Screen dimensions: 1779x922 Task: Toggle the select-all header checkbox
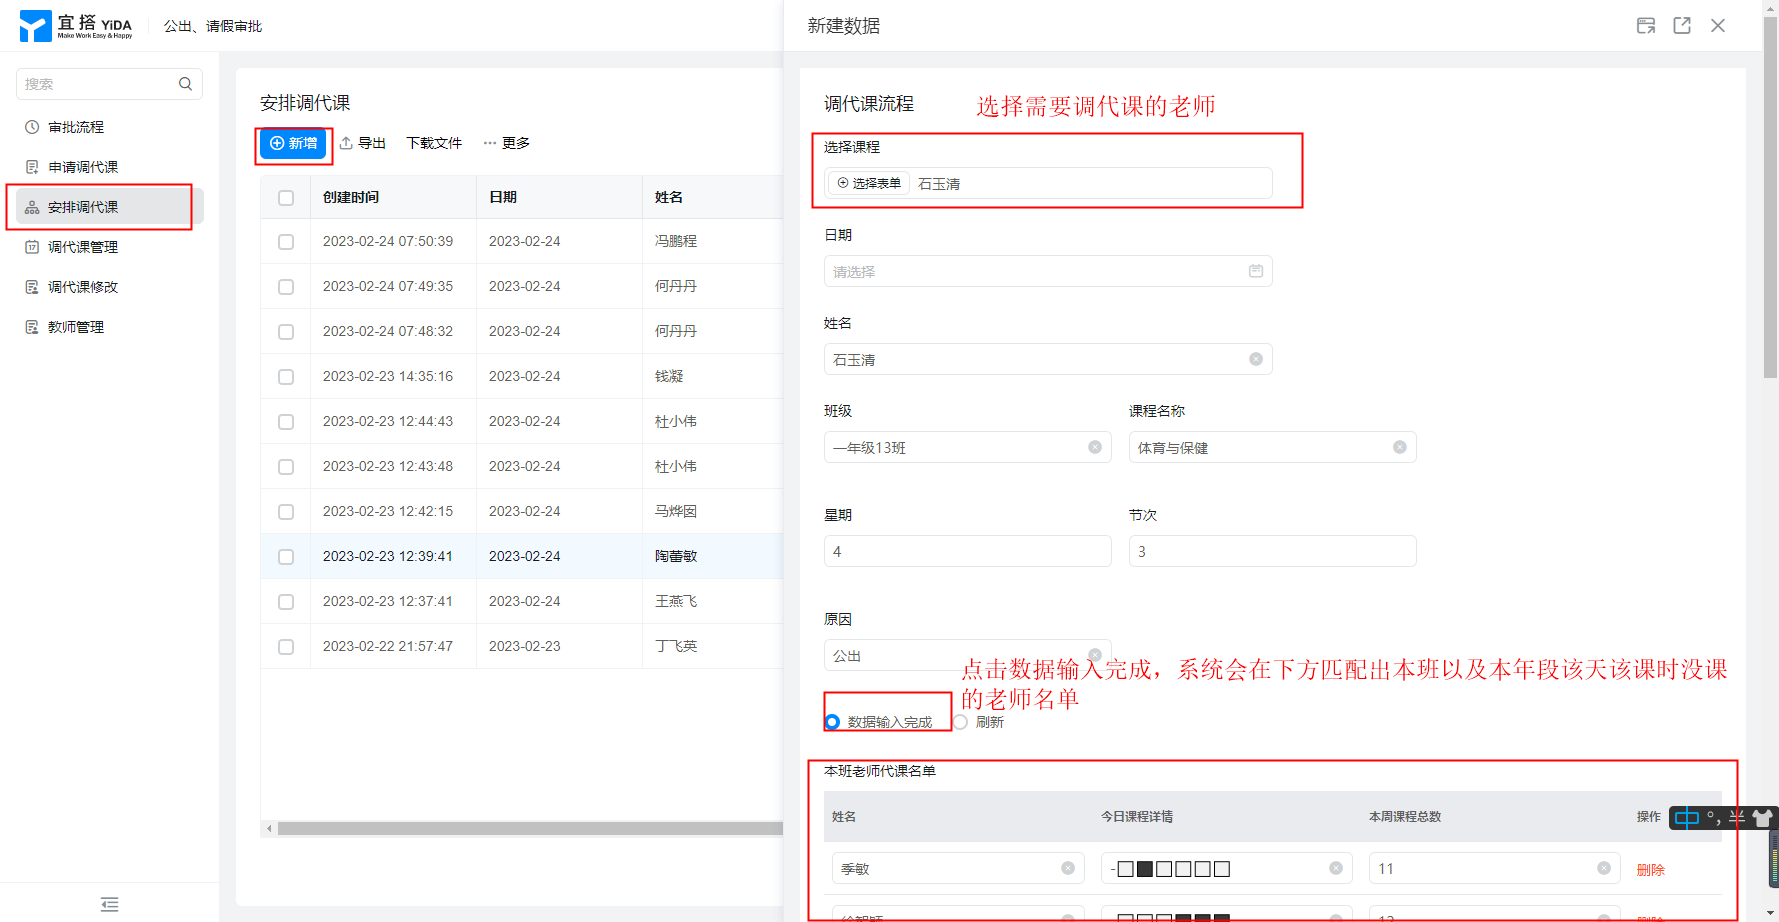click(286, 198)
